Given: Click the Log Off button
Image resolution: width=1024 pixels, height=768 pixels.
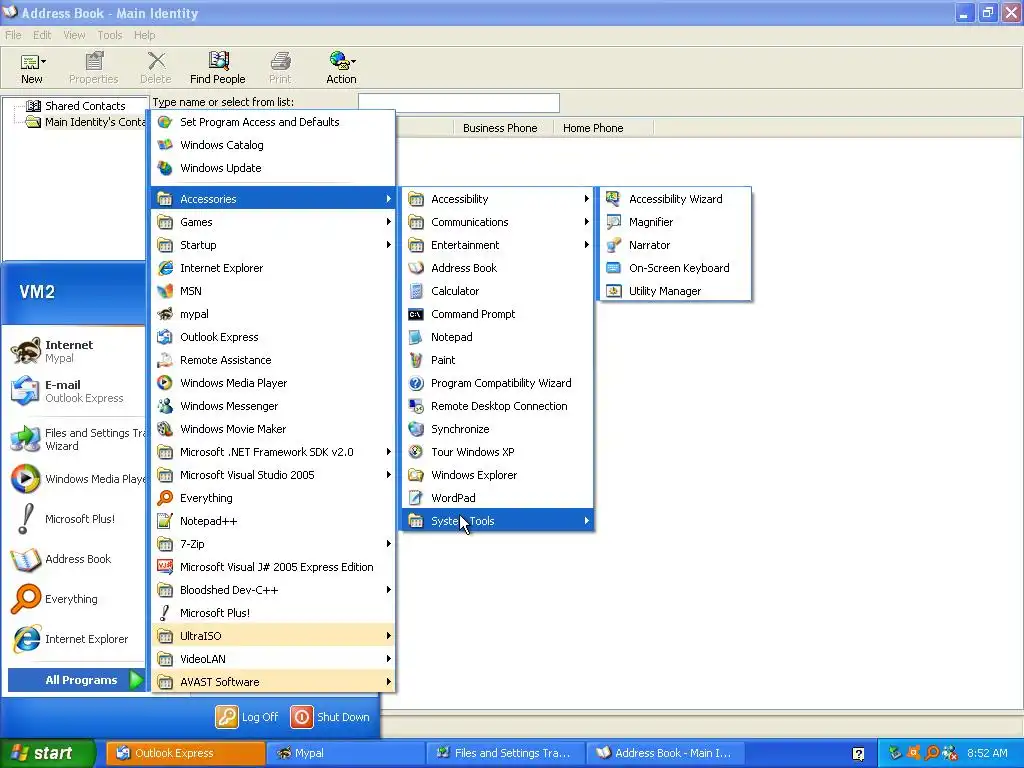Looking at the screenshot, I should [248, 716].
